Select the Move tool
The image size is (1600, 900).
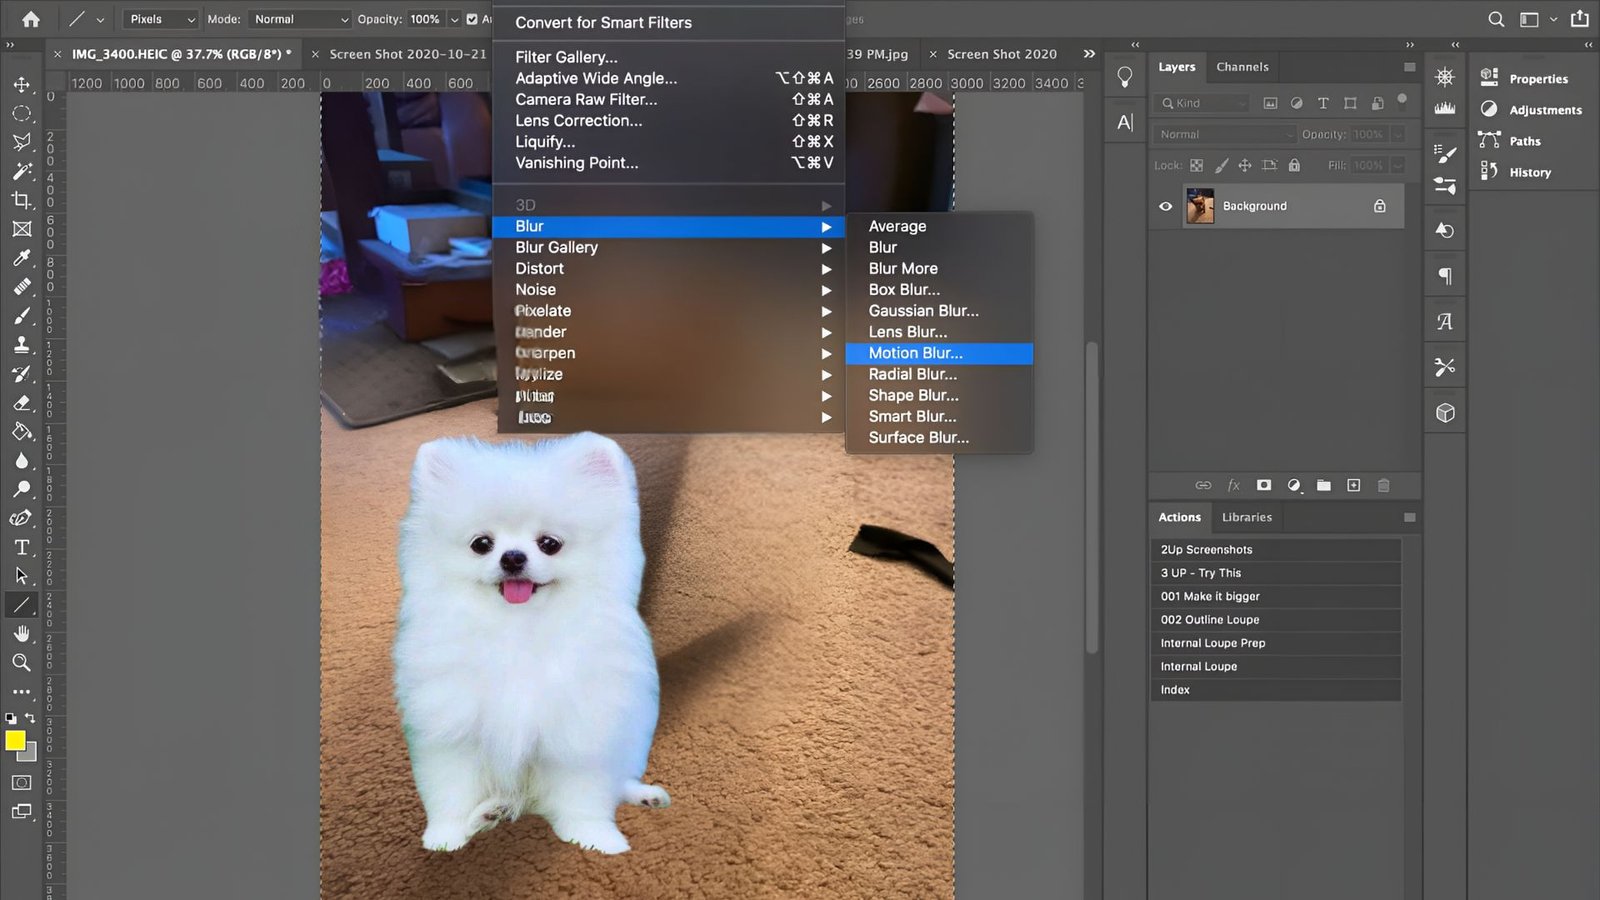coord(21,84)
